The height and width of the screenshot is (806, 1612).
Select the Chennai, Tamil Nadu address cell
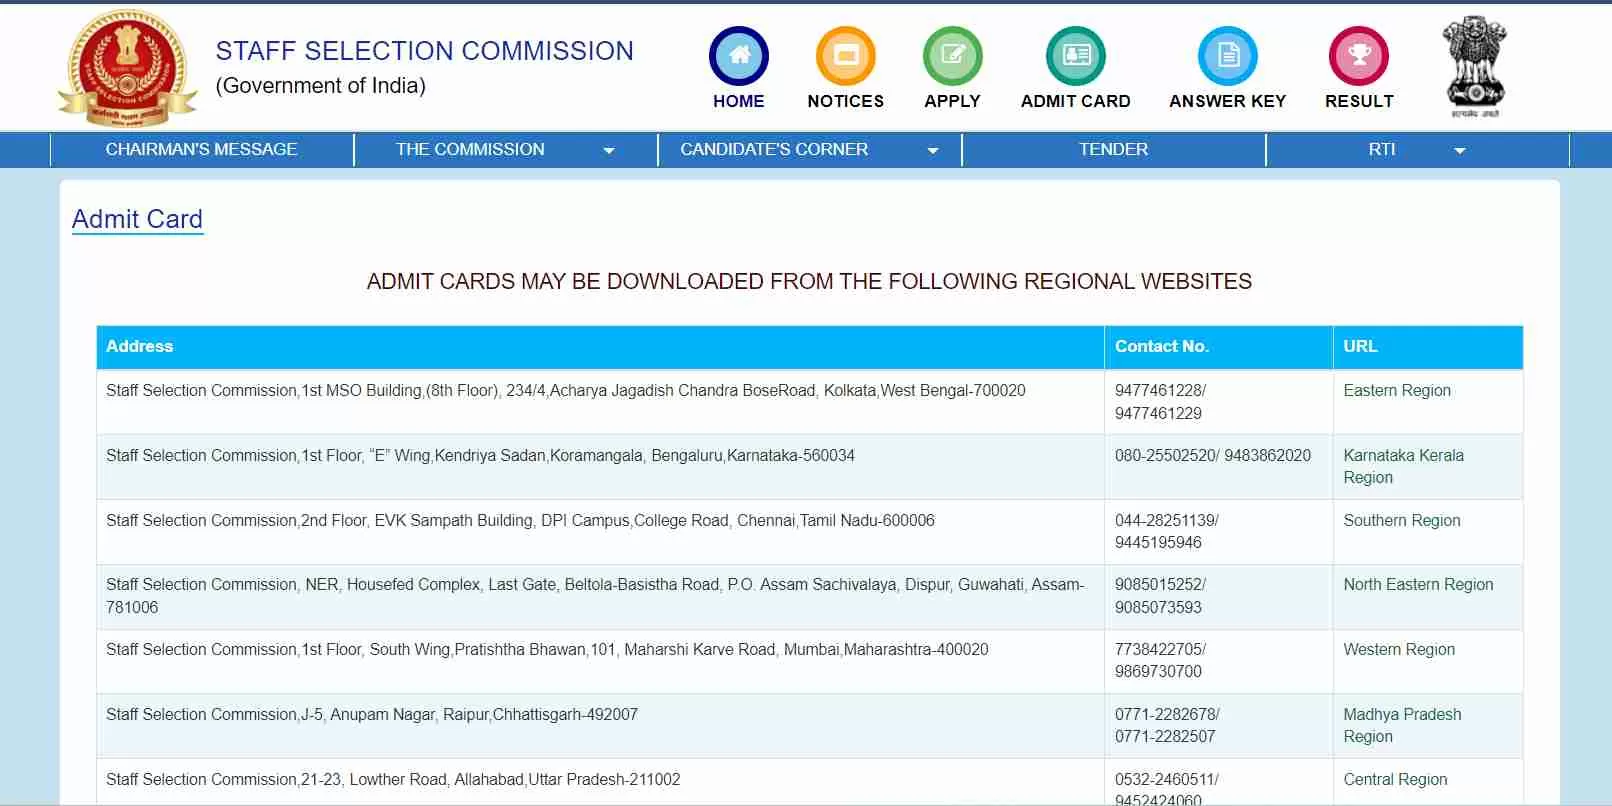point(600,532)
